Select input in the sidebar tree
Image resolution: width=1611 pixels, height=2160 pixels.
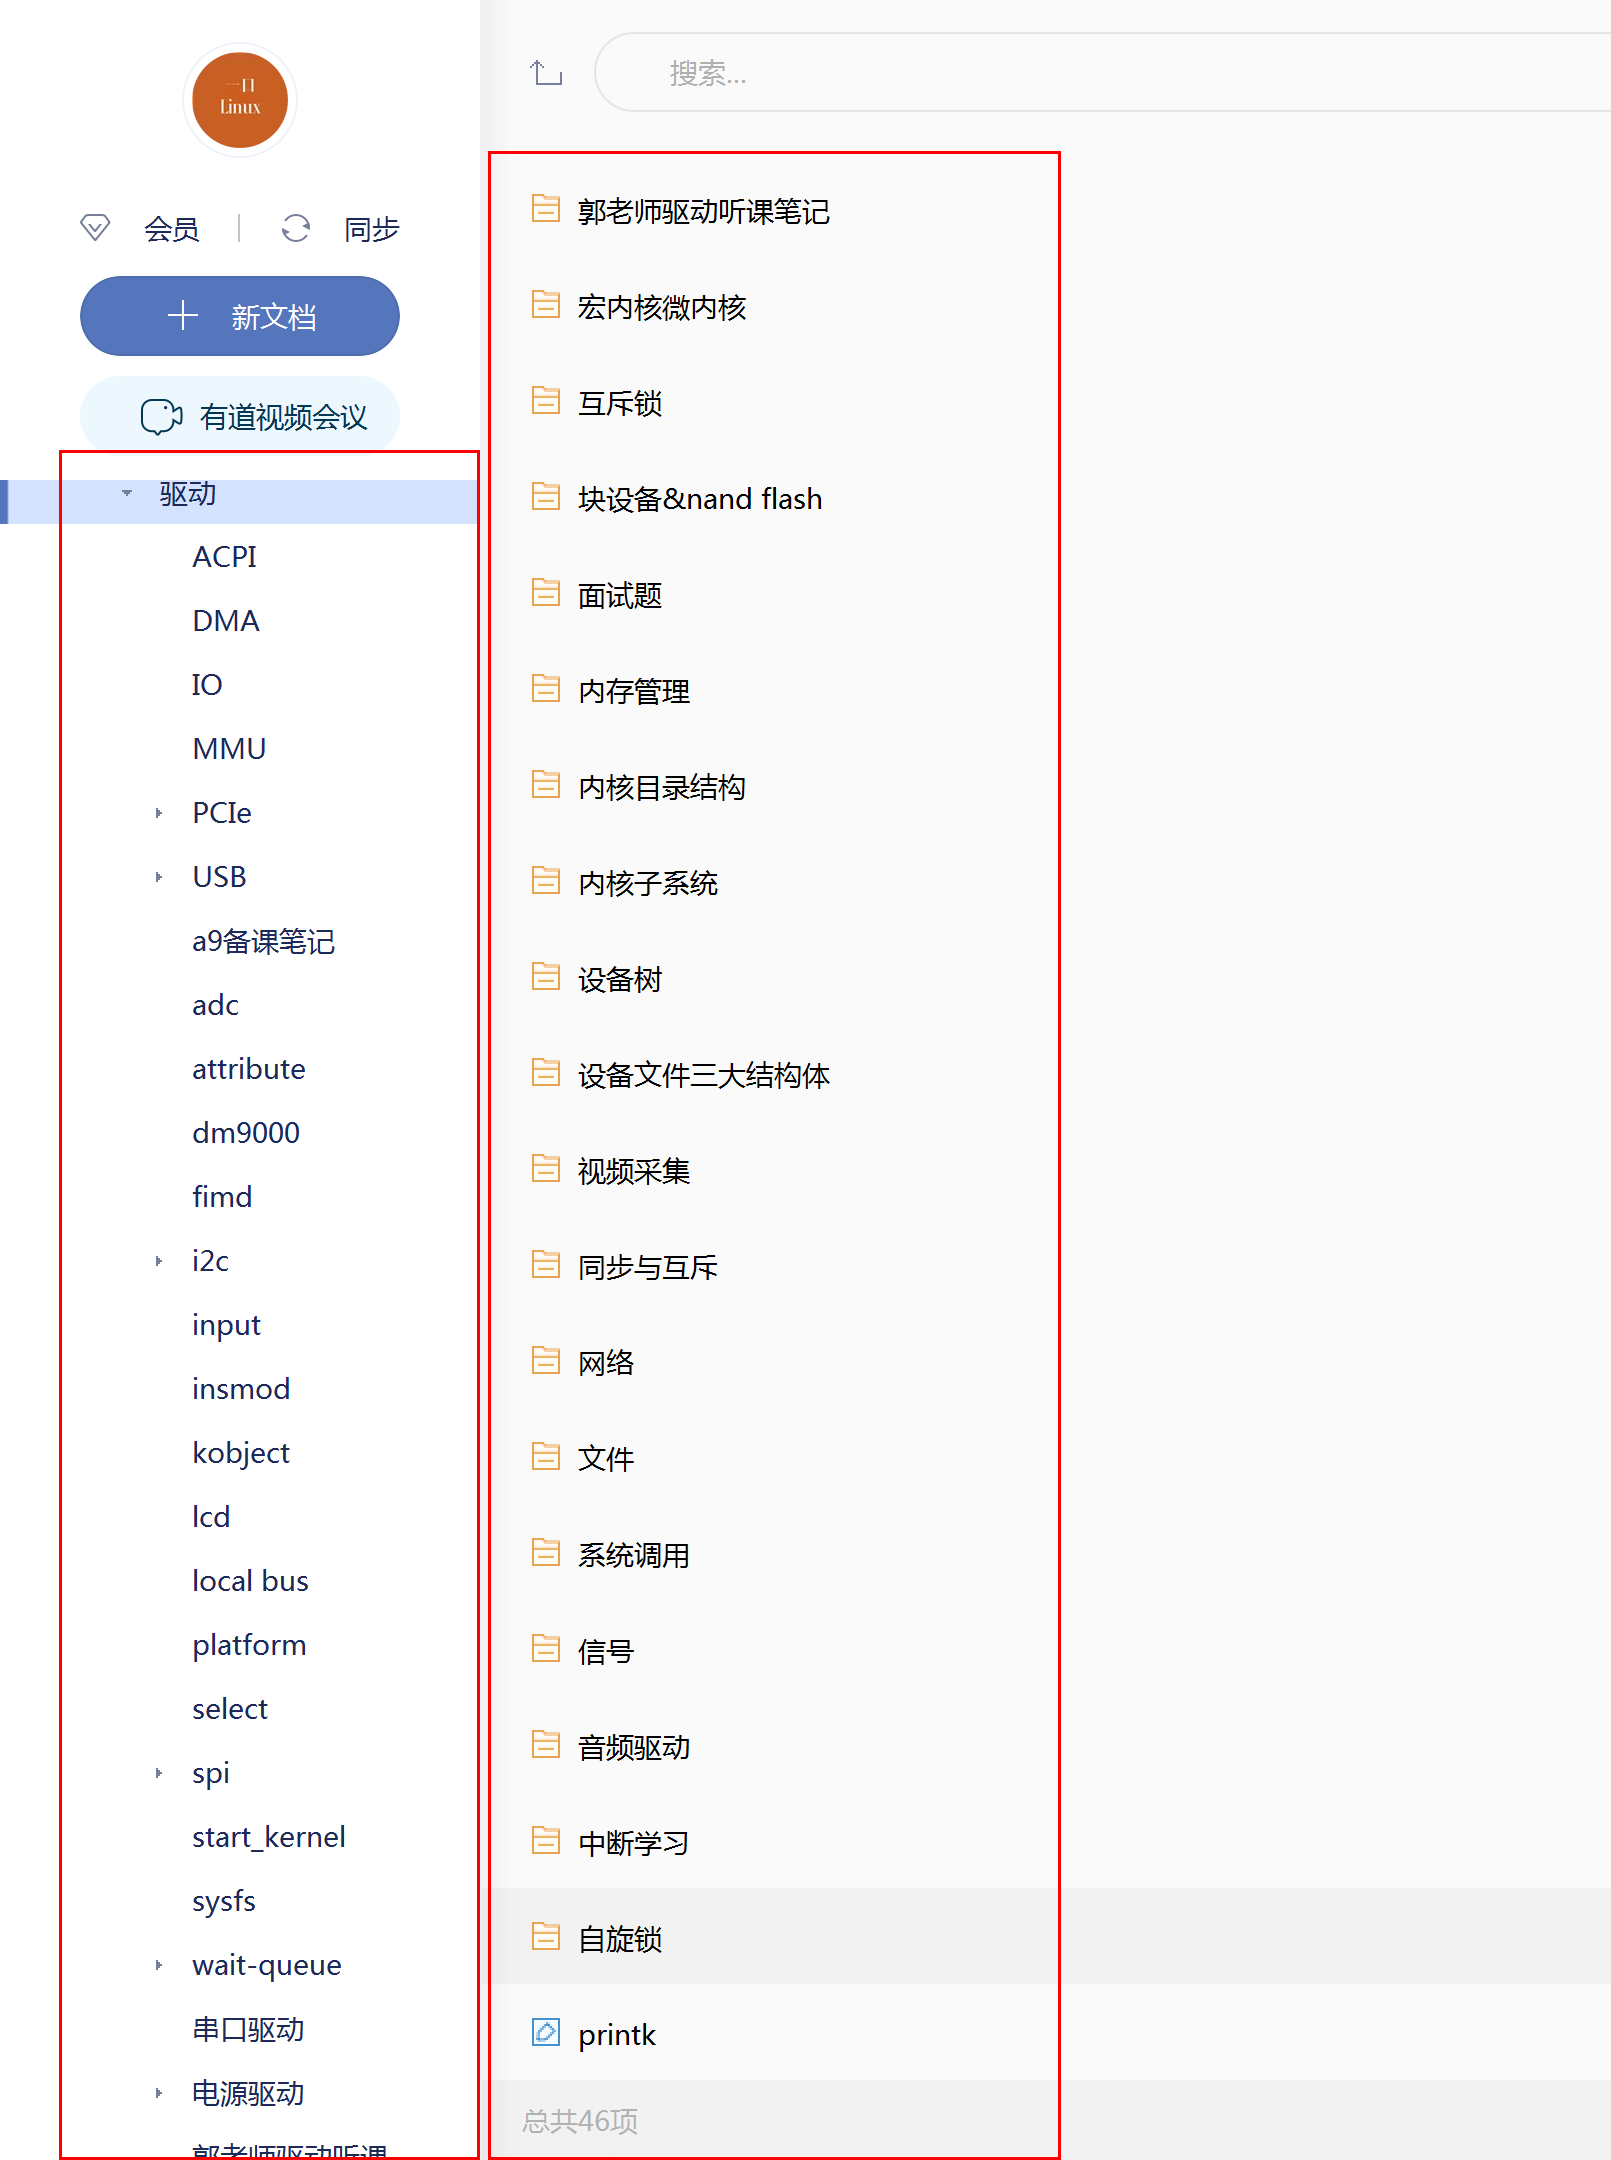tap(226, 1325)
